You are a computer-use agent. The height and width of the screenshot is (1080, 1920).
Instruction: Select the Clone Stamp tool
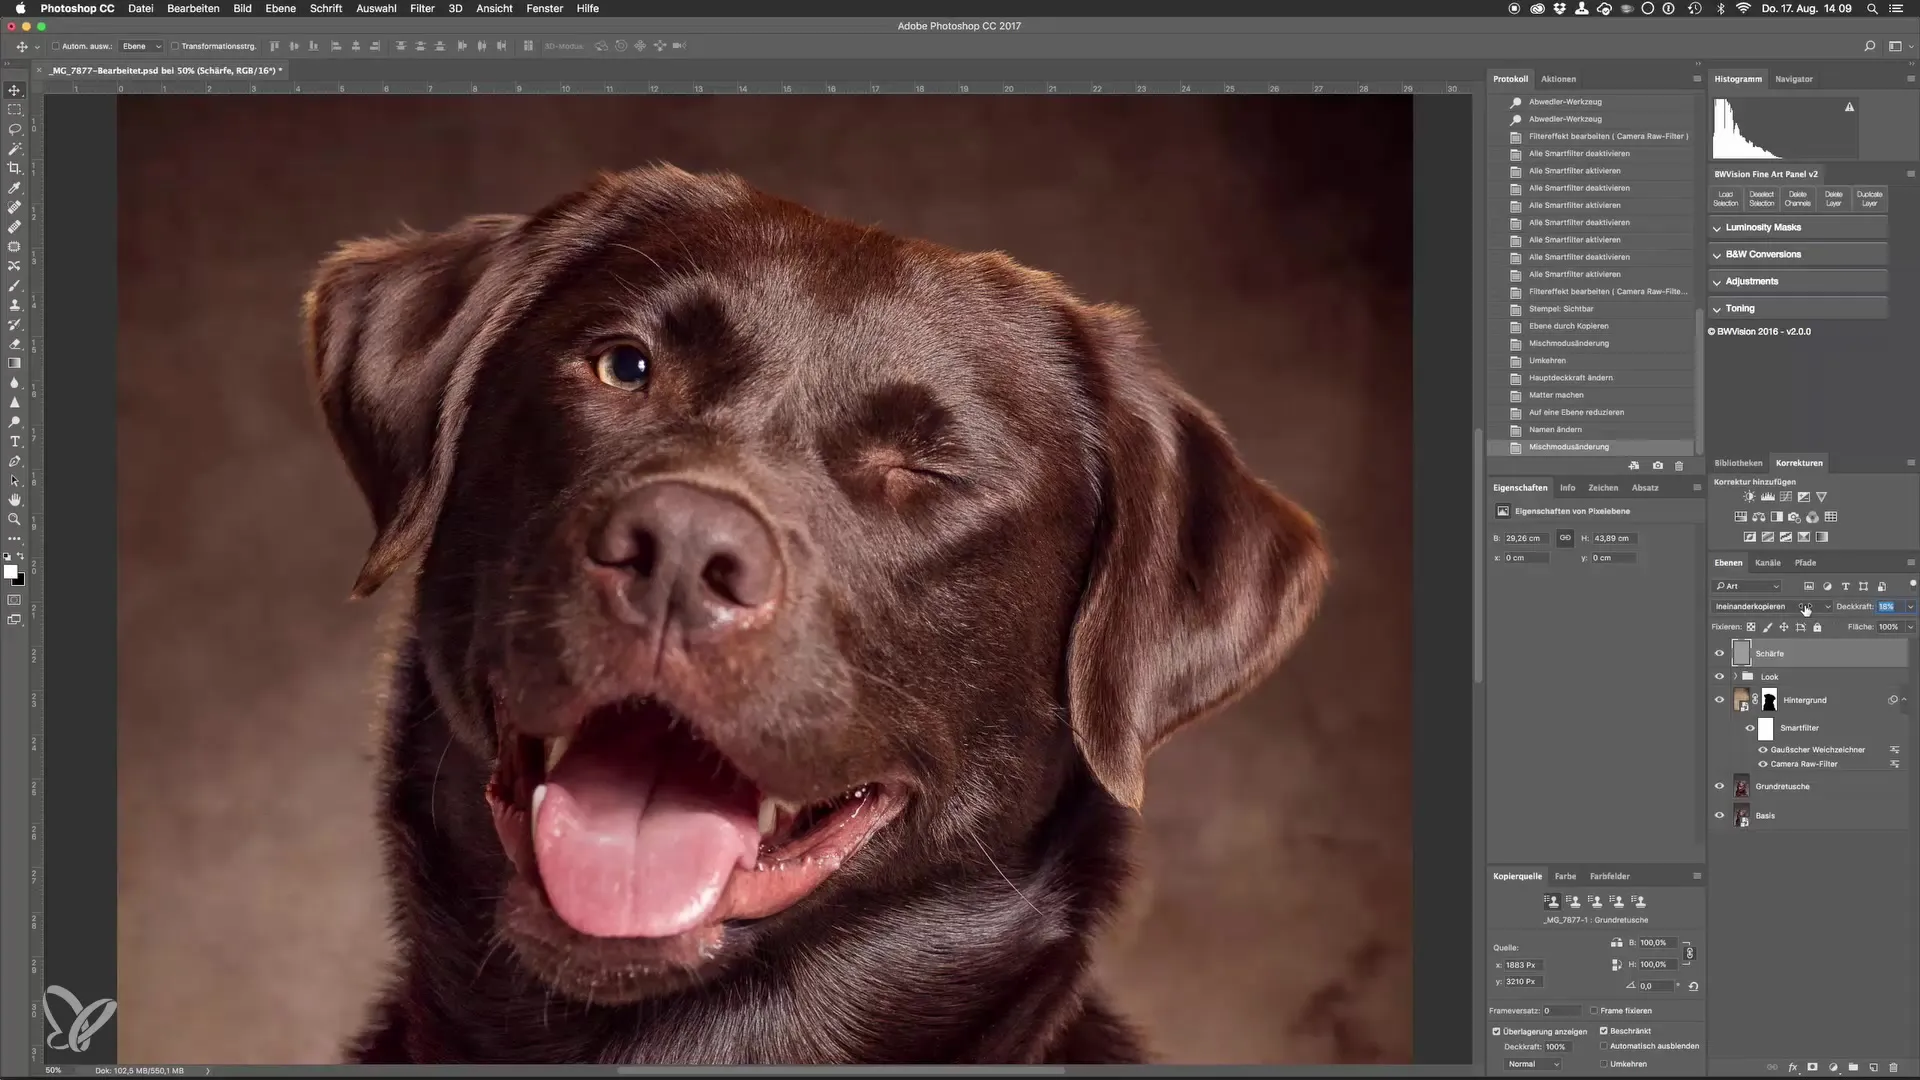[x=14, y=305]
